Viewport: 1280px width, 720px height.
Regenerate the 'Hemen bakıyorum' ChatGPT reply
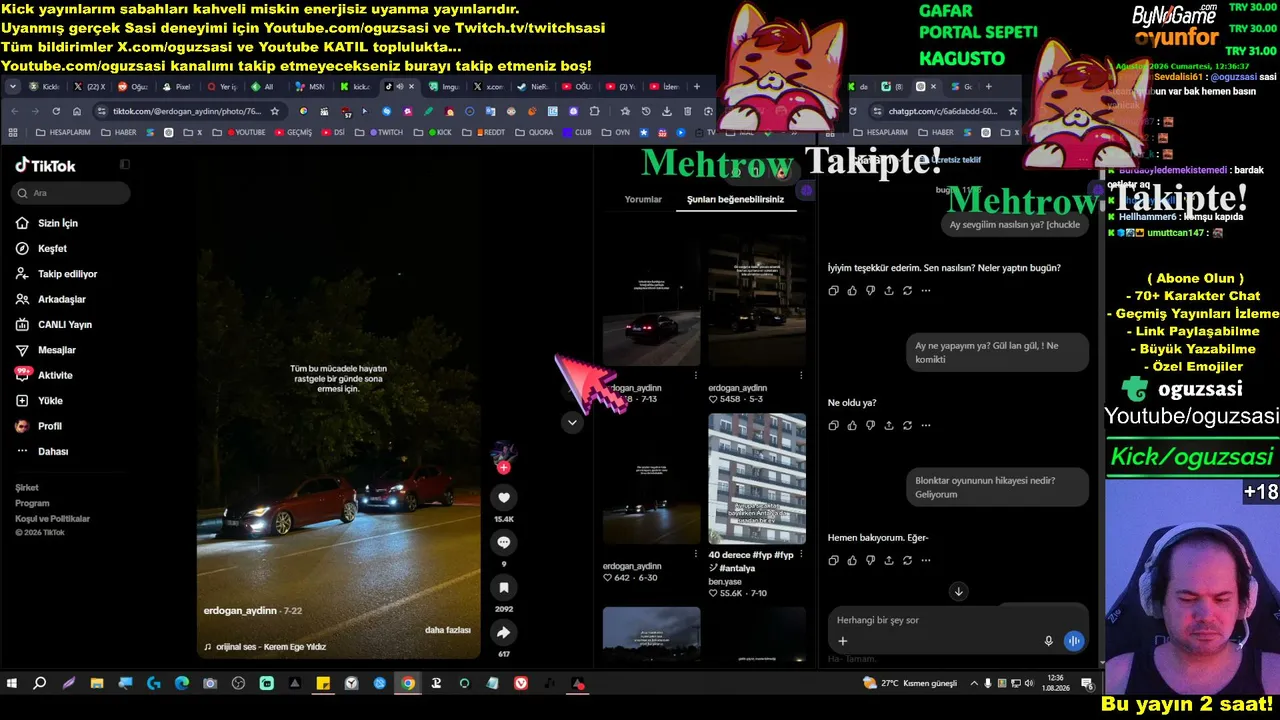pos(907,560)
